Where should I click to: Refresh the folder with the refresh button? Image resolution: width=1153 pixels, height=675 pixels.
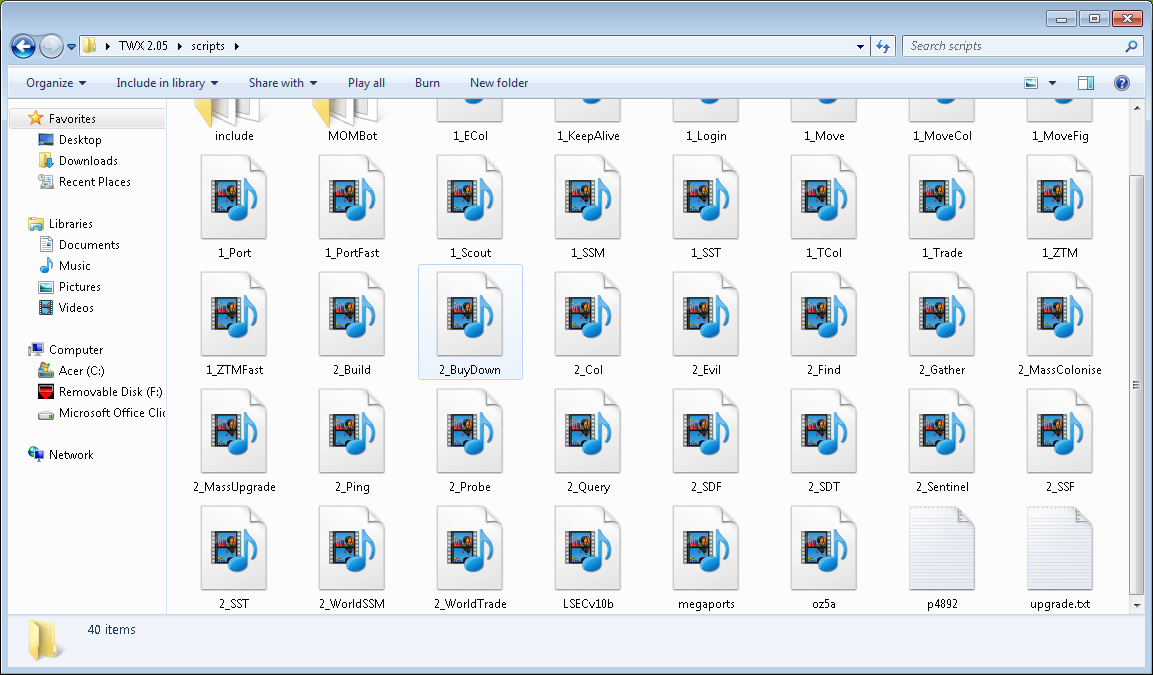883,46
